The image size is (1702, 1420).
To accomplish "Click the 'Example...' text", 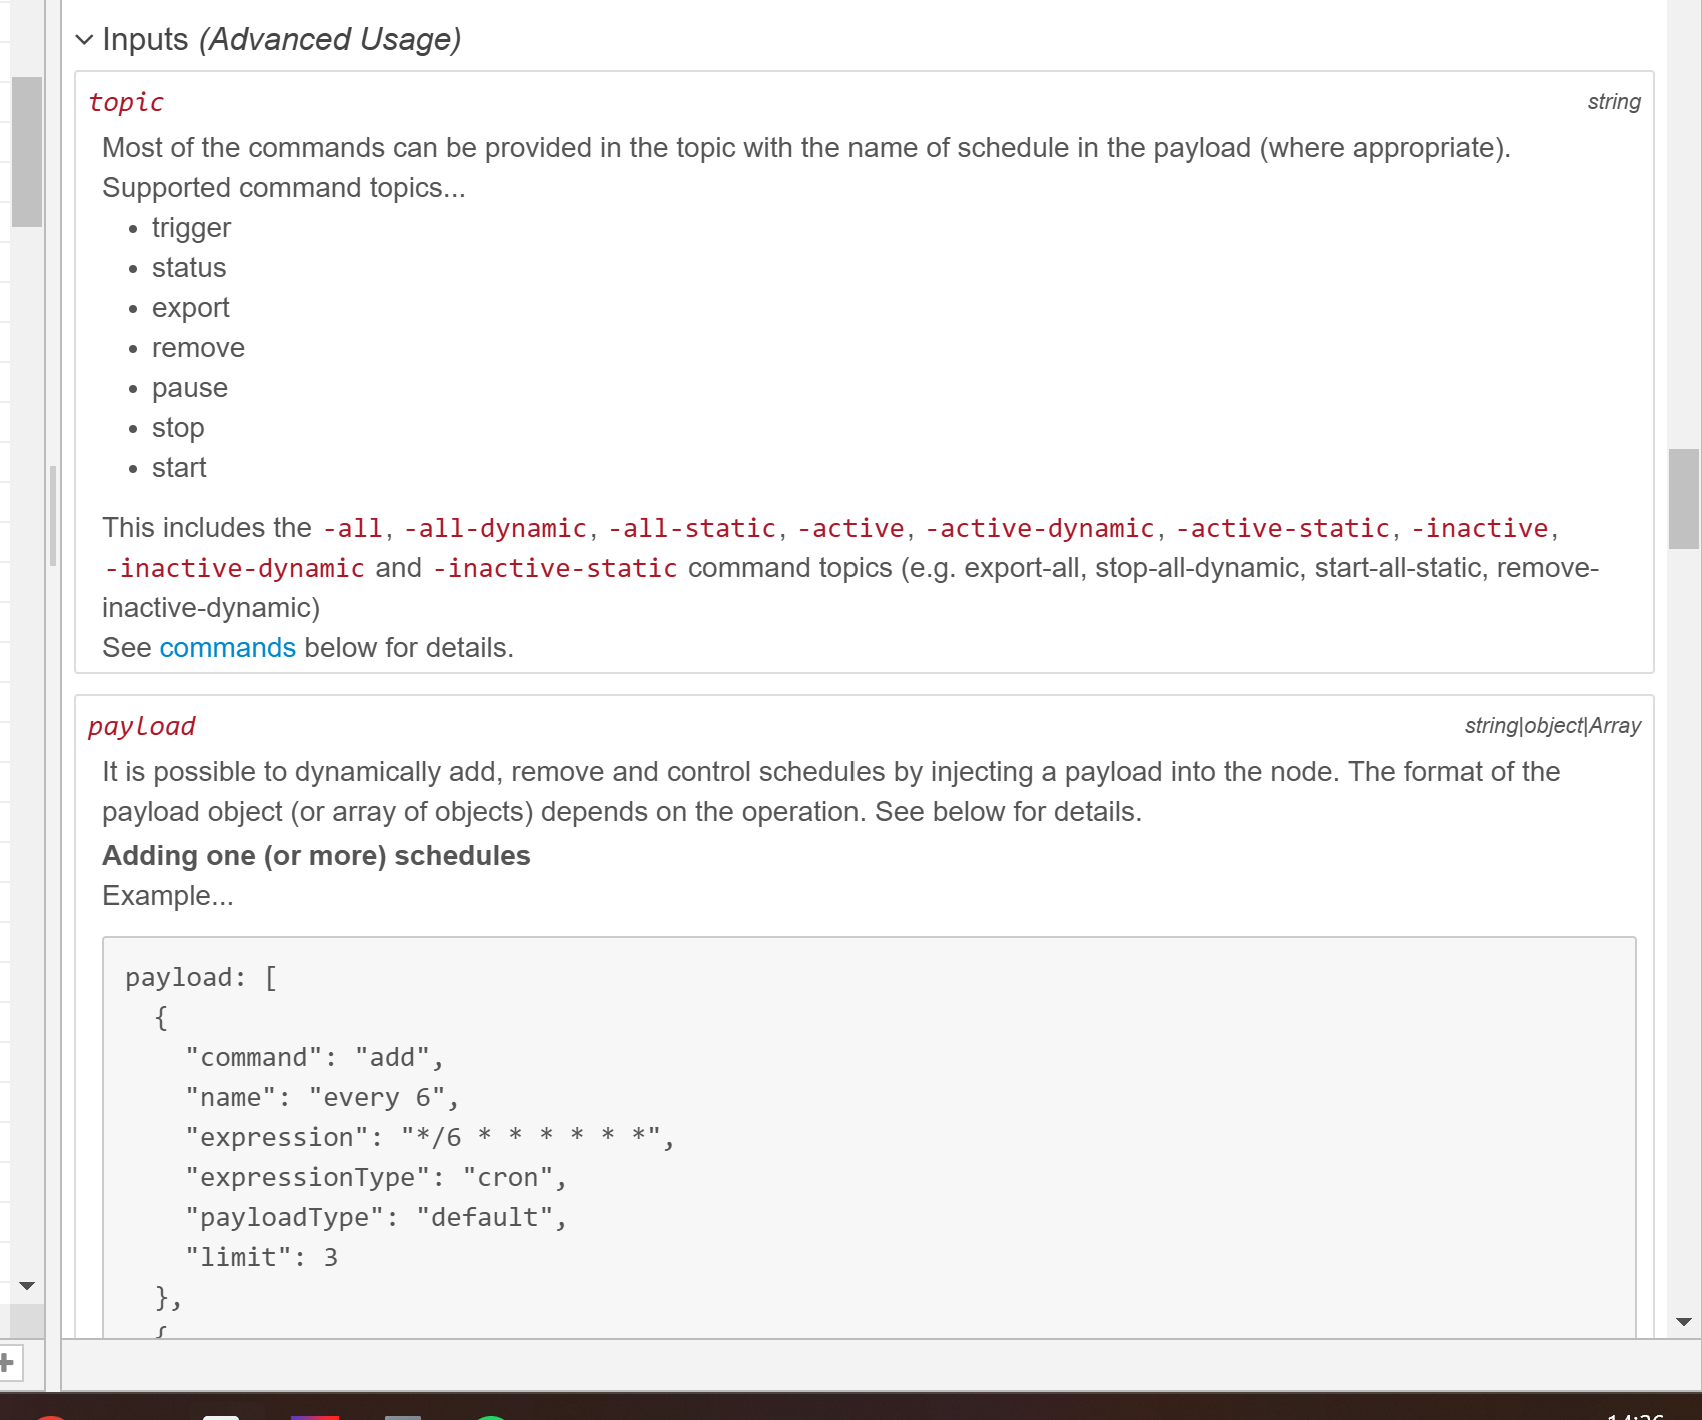I will tap(167, 896).
